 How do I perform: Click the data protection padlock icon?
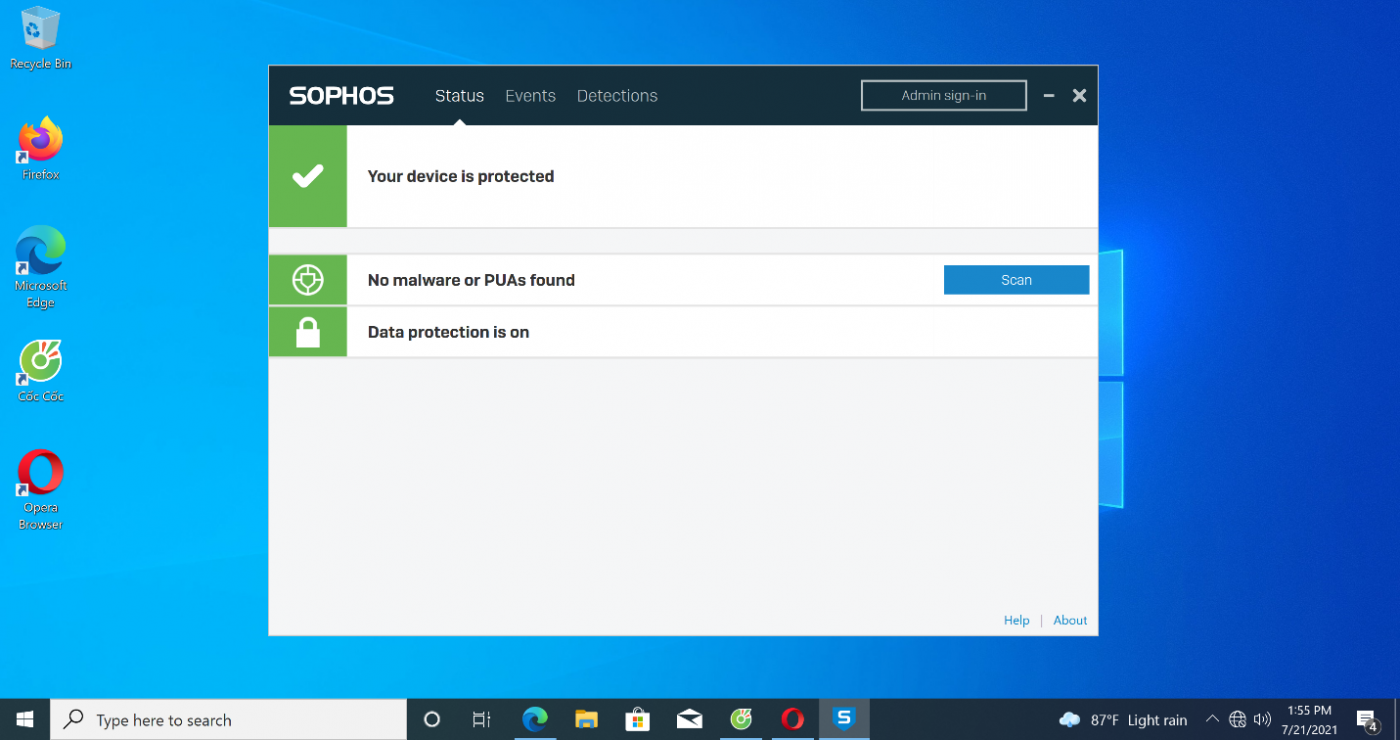[308, 332]
